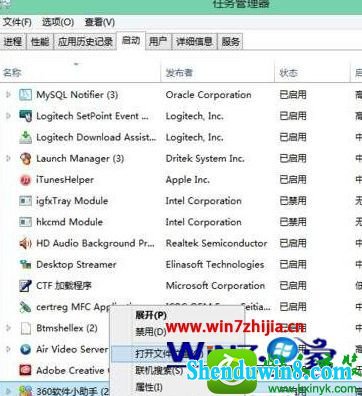Expand the Btmshellex (2) group

tap(8, 328)
